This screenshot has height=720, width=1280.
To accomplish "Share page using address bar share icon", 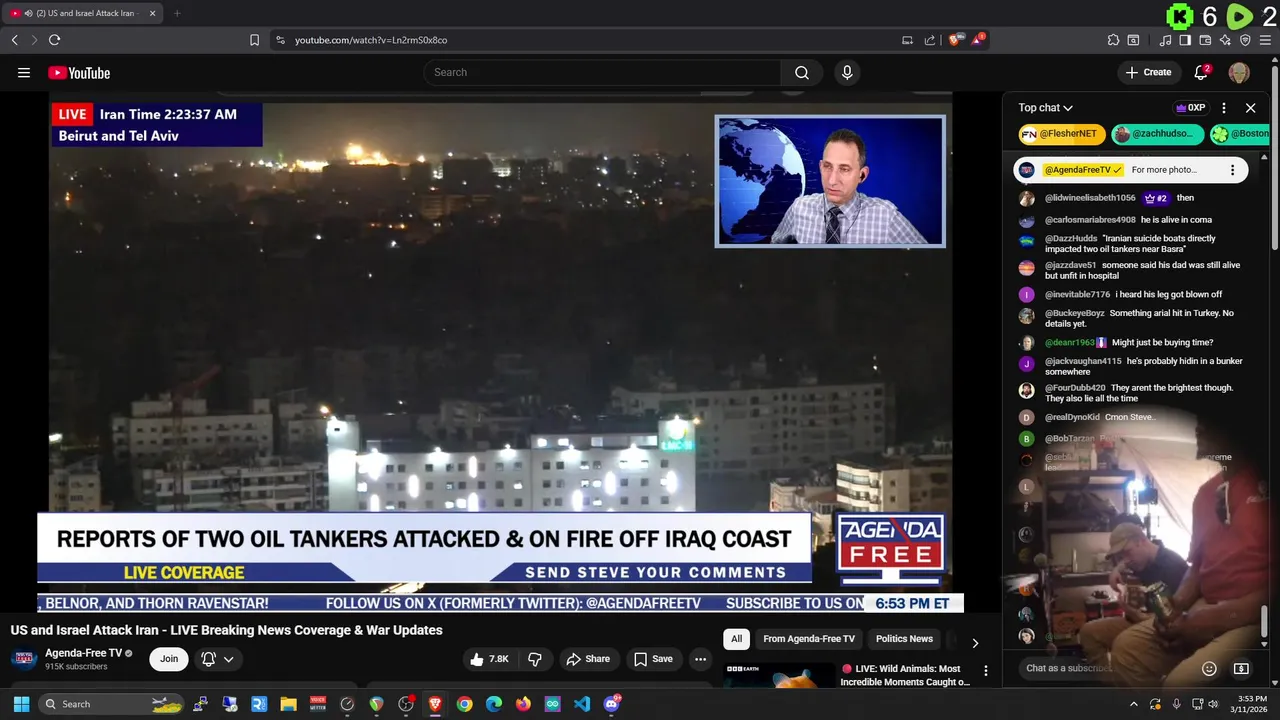I will tap(930, 40).
